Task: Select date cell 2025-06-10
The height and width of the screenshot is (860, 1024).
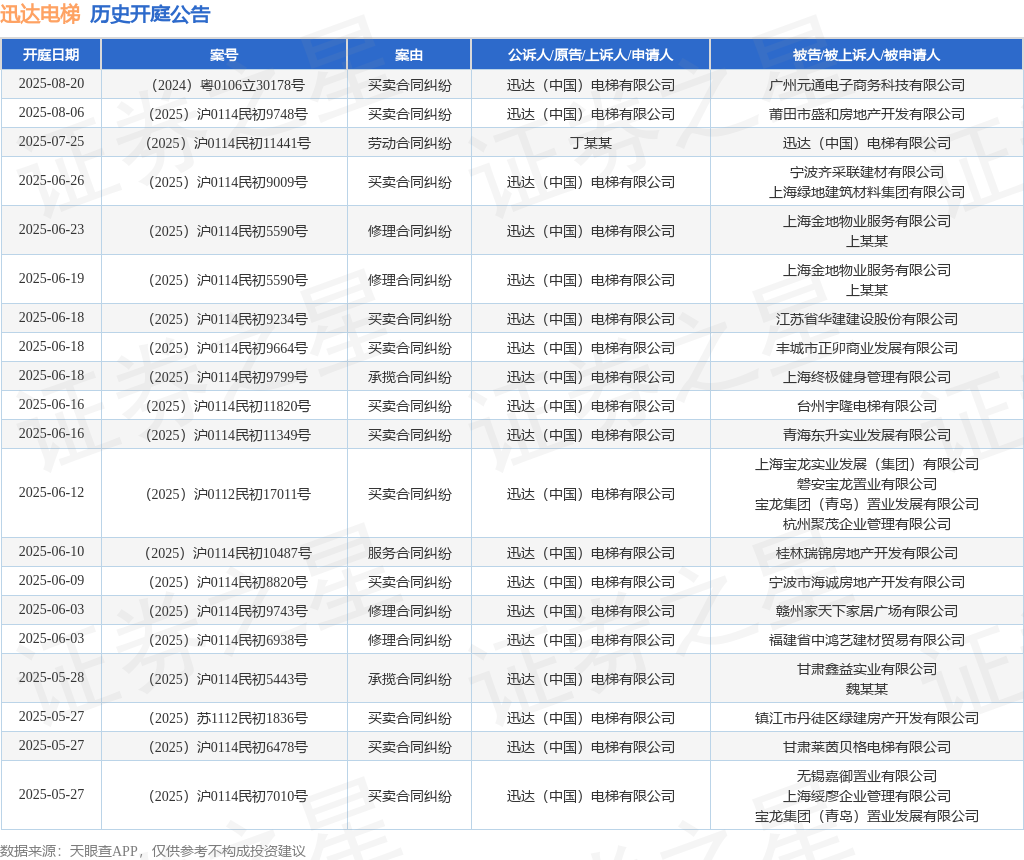Action: (x=51, y=552)
